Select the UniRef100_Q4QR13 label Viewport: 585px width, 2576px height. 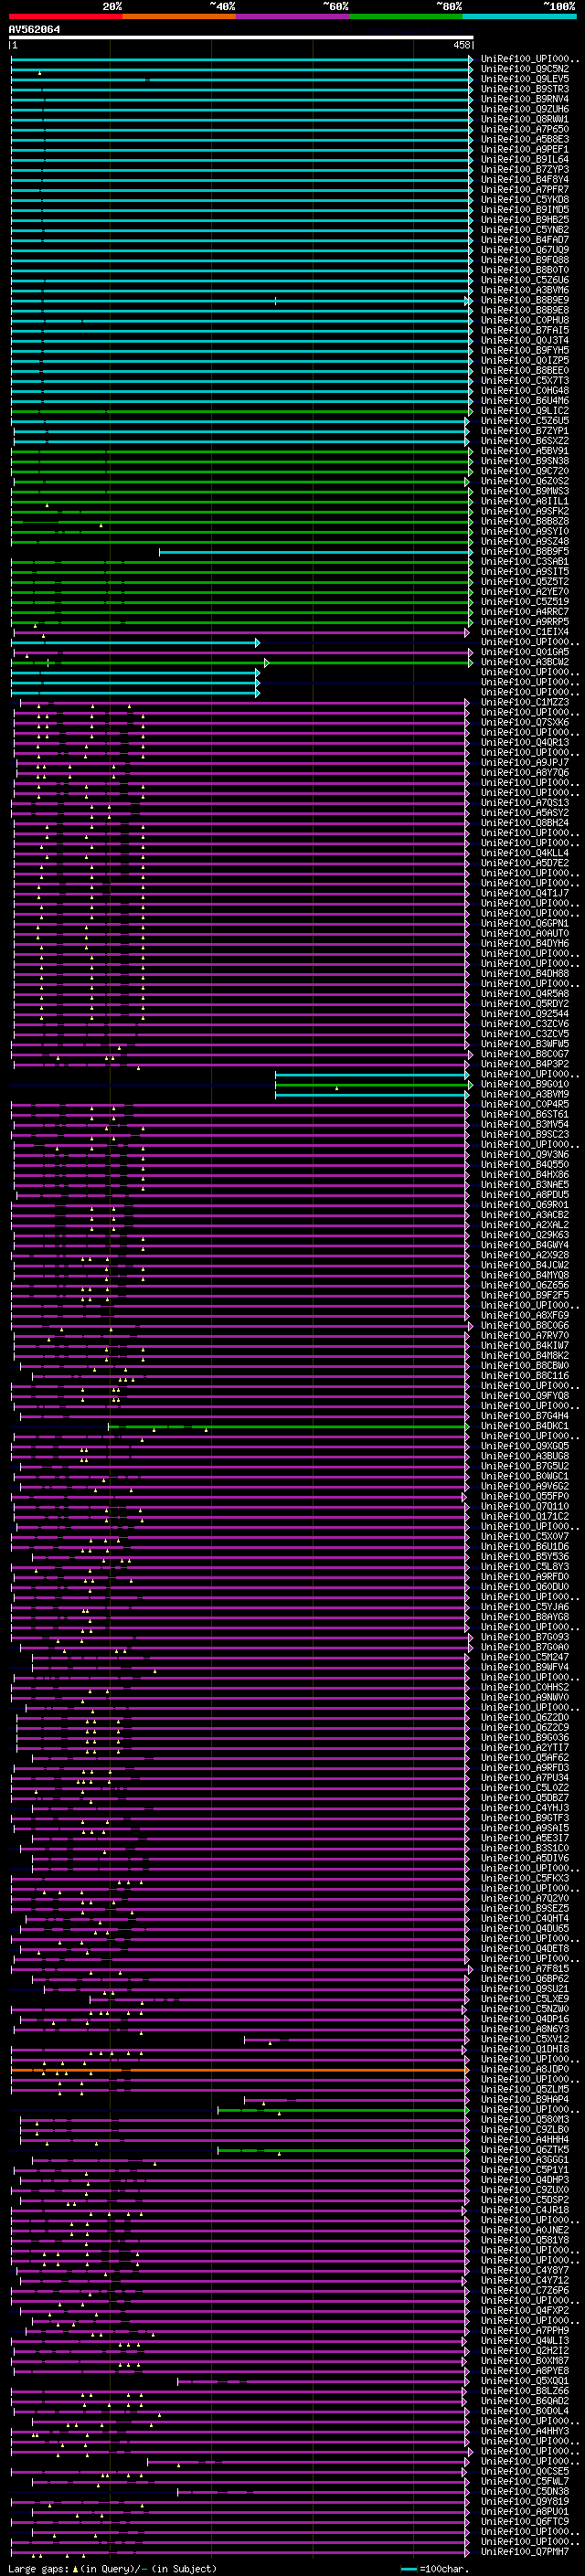[524, 742]
